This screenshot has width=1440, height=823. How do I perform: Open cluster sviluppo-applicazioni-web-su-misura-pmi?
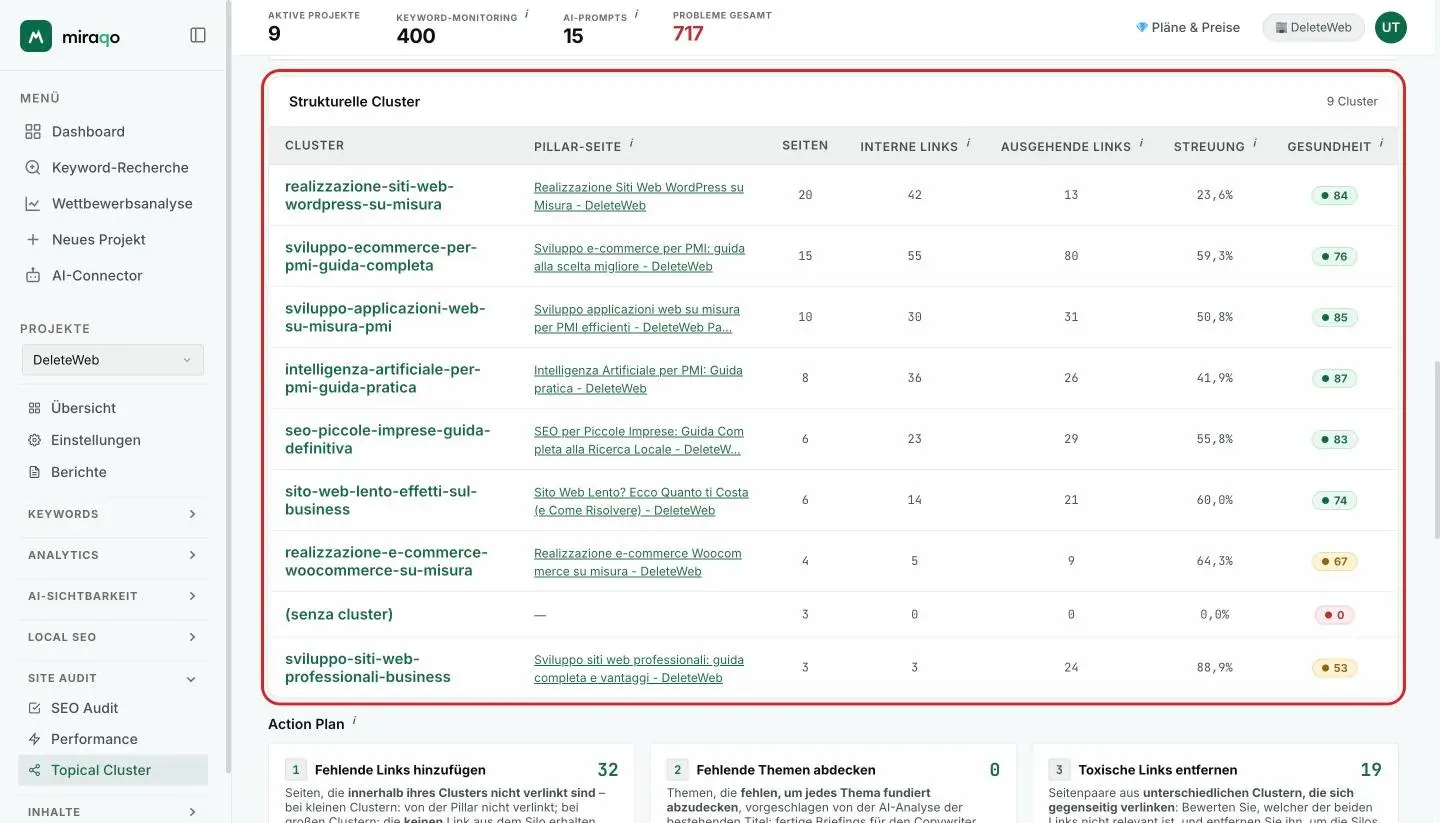pos(385,317)
